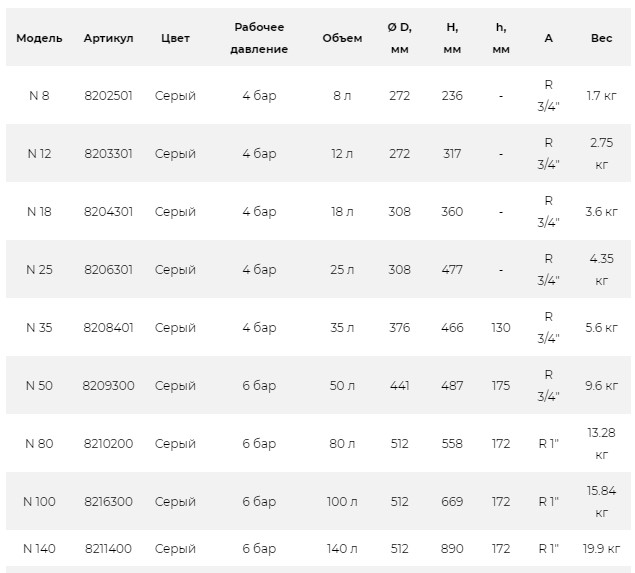The height and width of the screenshot is (573, 635).
Task: Click the Объем column header
Action: [x=342, y=38]
